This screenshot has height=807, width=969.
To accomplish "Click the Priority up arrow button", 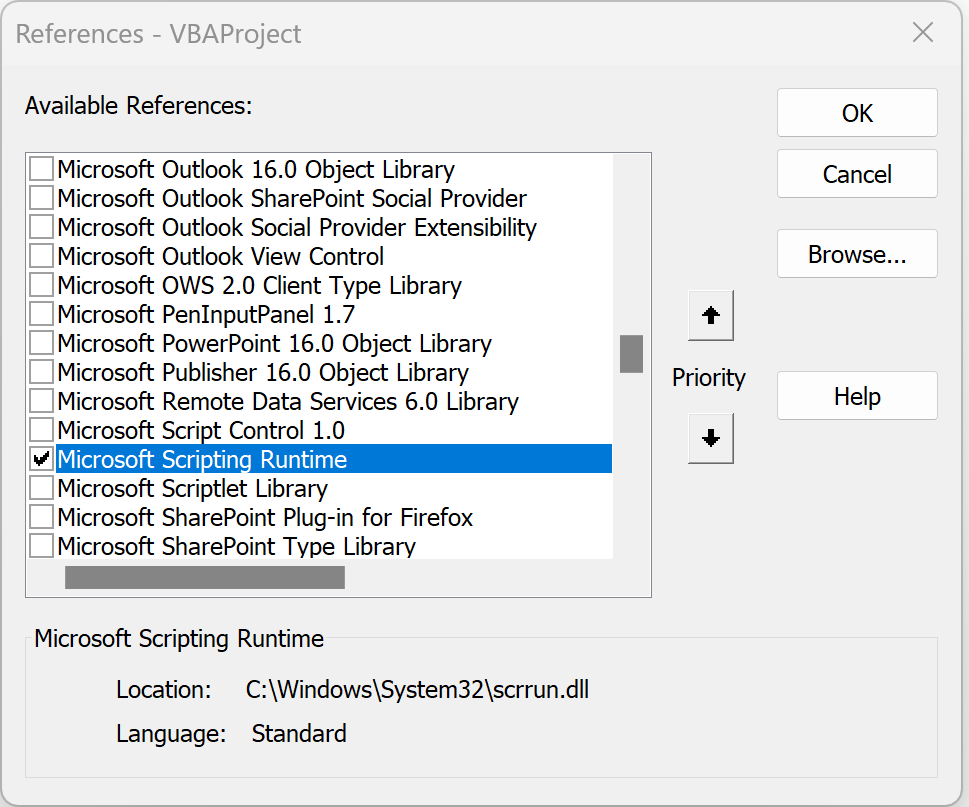I will [711, 316].
